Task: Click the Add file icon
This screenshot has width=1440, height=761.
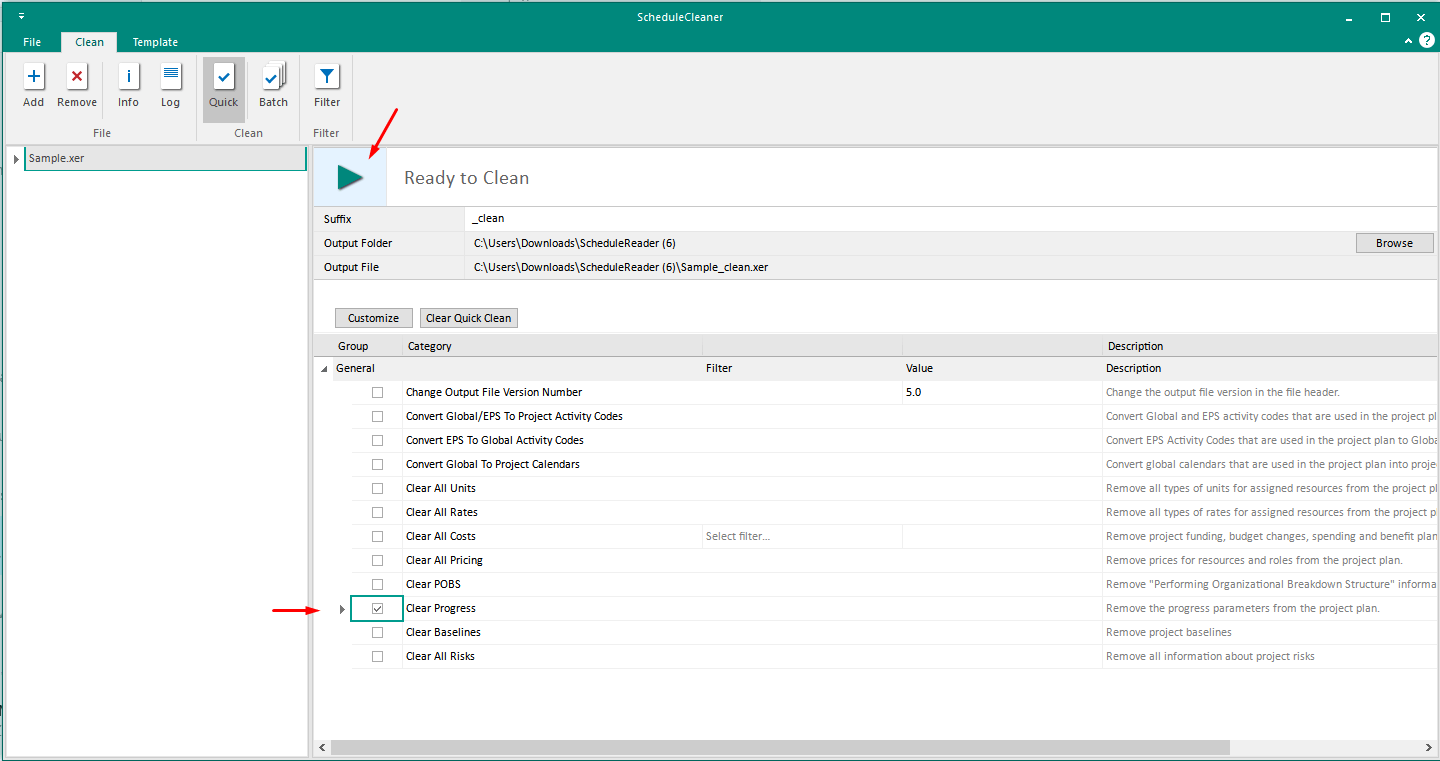Action: click(x=34, y=77)
